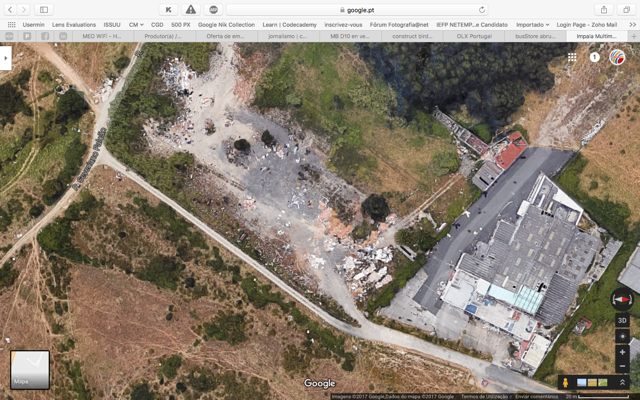Image resolution: width=640 pixels, height=400 pixels.
Task: Expand the CM bookmarks folder
Action: click(136, 24)
